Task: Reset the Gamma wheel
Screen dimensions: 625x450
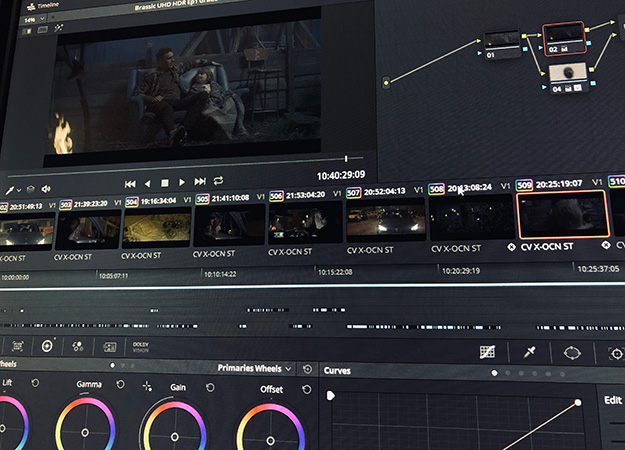Action: click(120, 384)
